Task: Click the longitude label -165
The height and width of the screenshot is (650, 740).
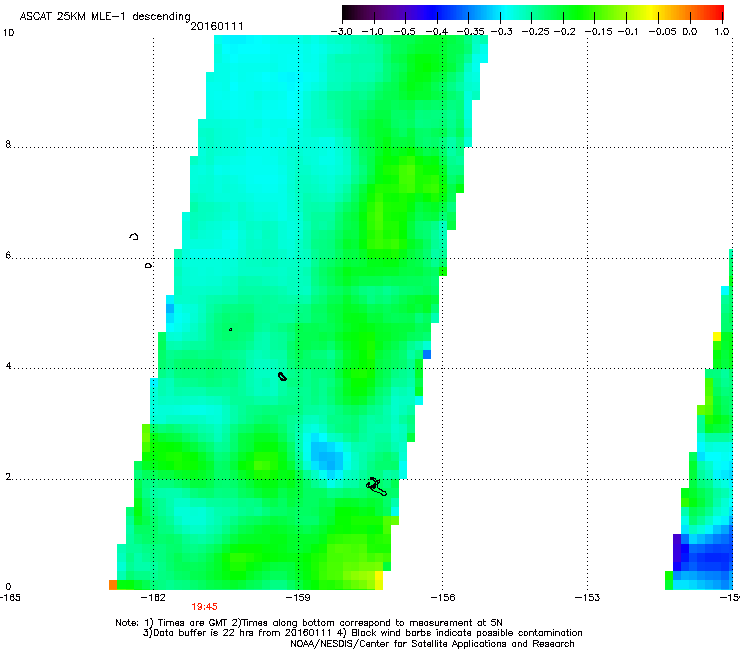Action: [x=10, y=598]
